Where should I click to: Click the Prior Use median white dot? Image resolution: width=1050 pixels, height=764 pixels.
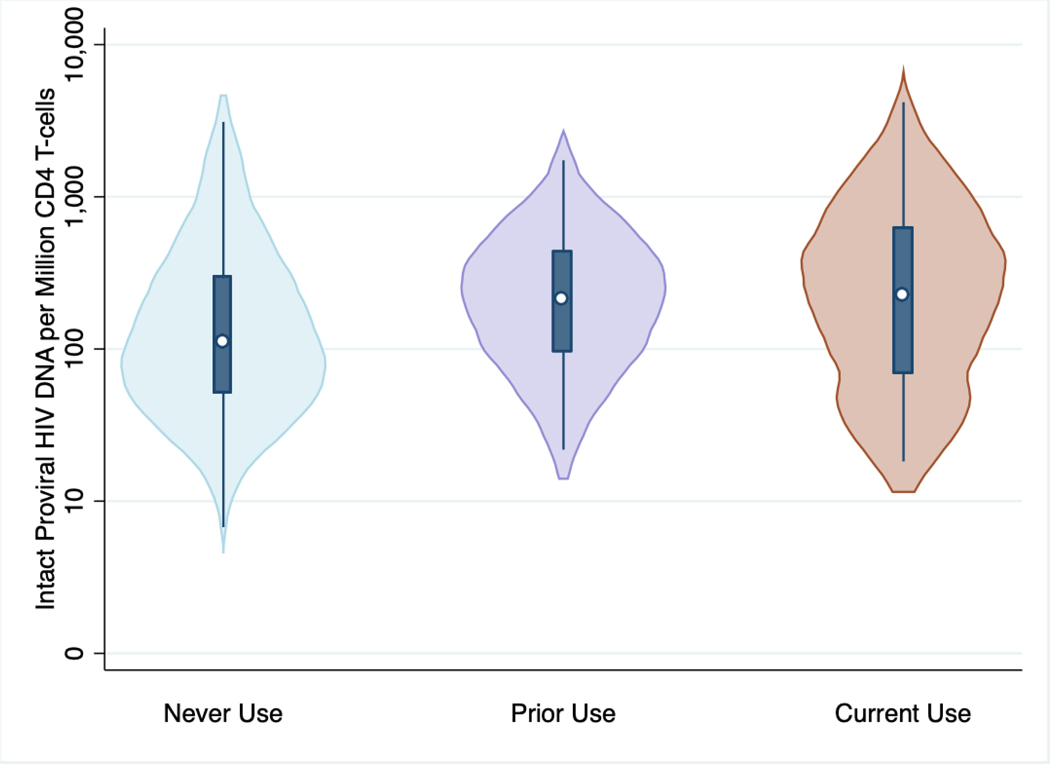click(561, 298)
